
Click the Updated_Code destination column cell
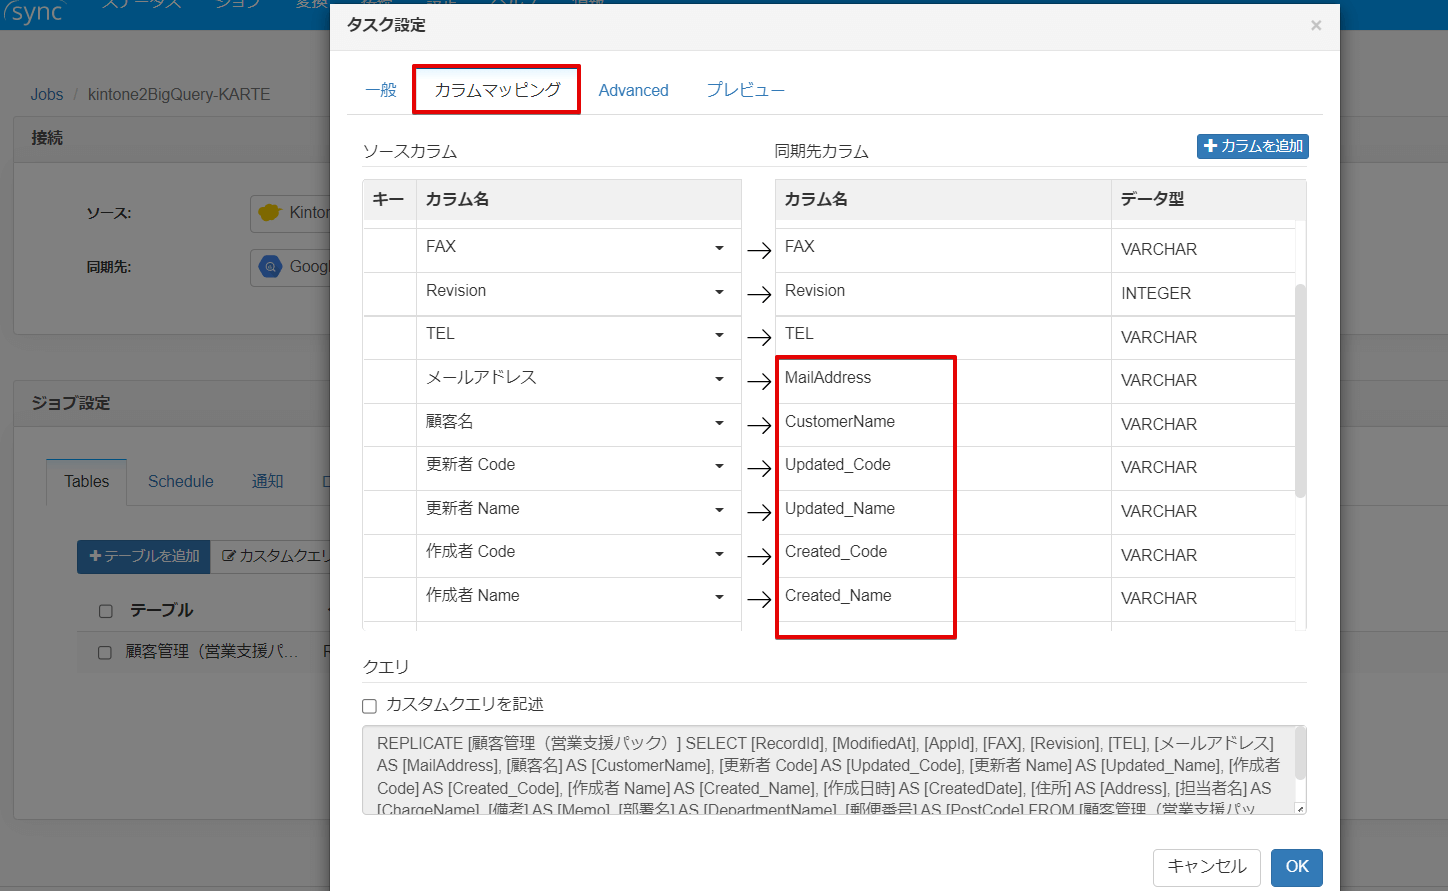(943, 468)
